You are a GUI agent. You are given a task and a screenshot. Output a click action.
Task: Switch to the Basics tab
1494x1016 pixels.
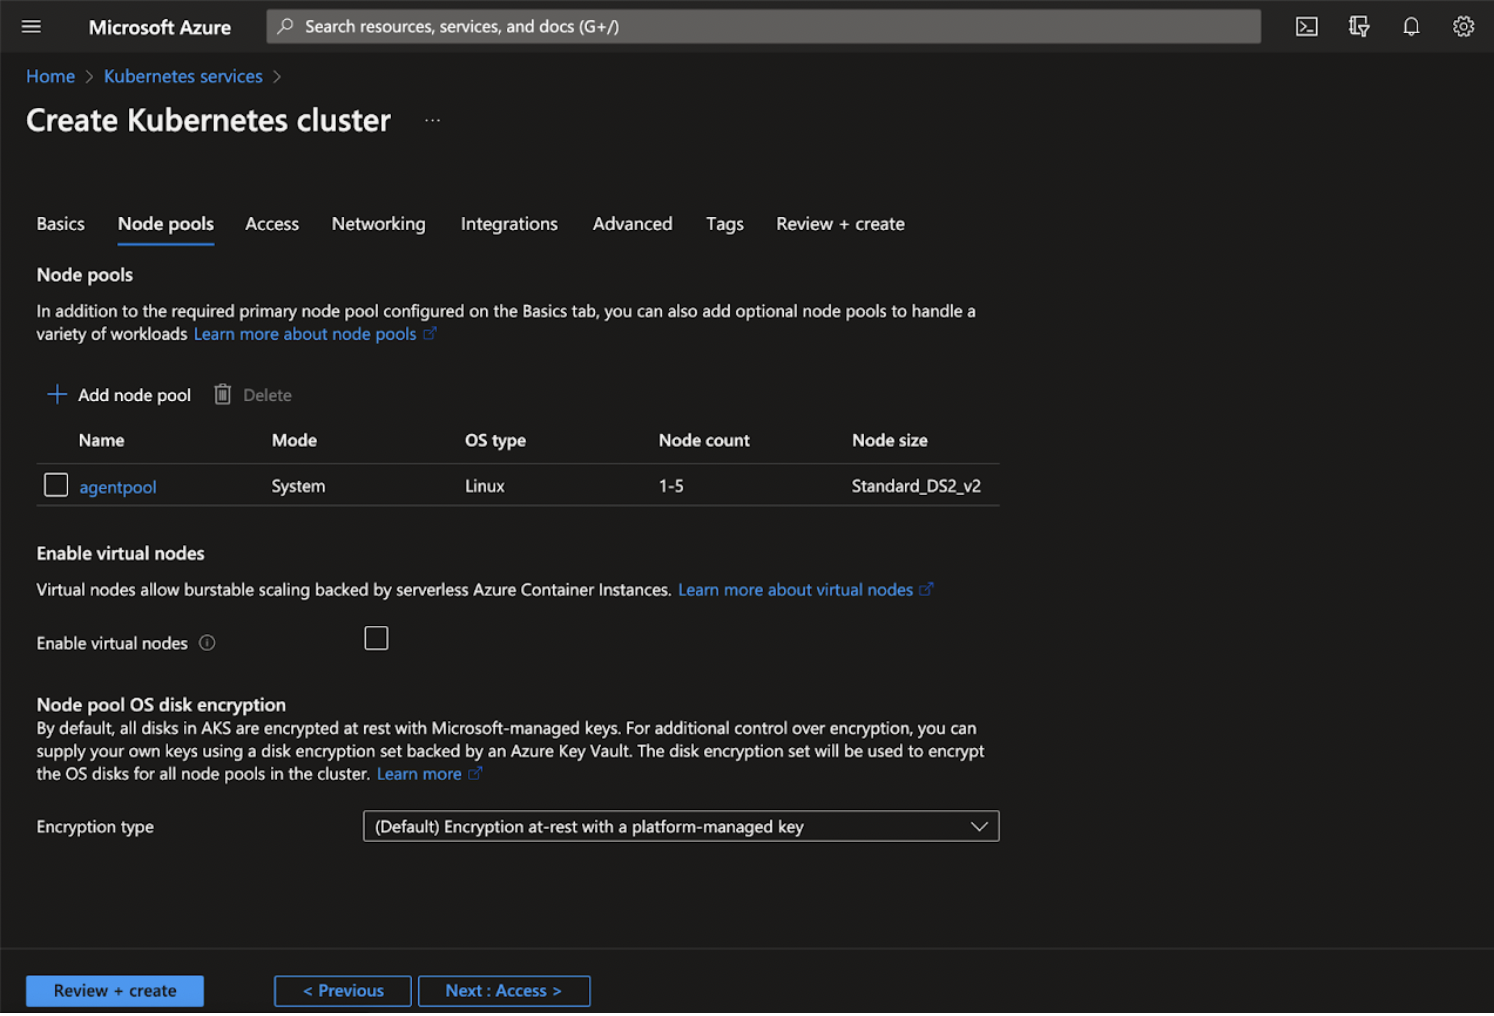pyautogui.click(x=60, y=224)
